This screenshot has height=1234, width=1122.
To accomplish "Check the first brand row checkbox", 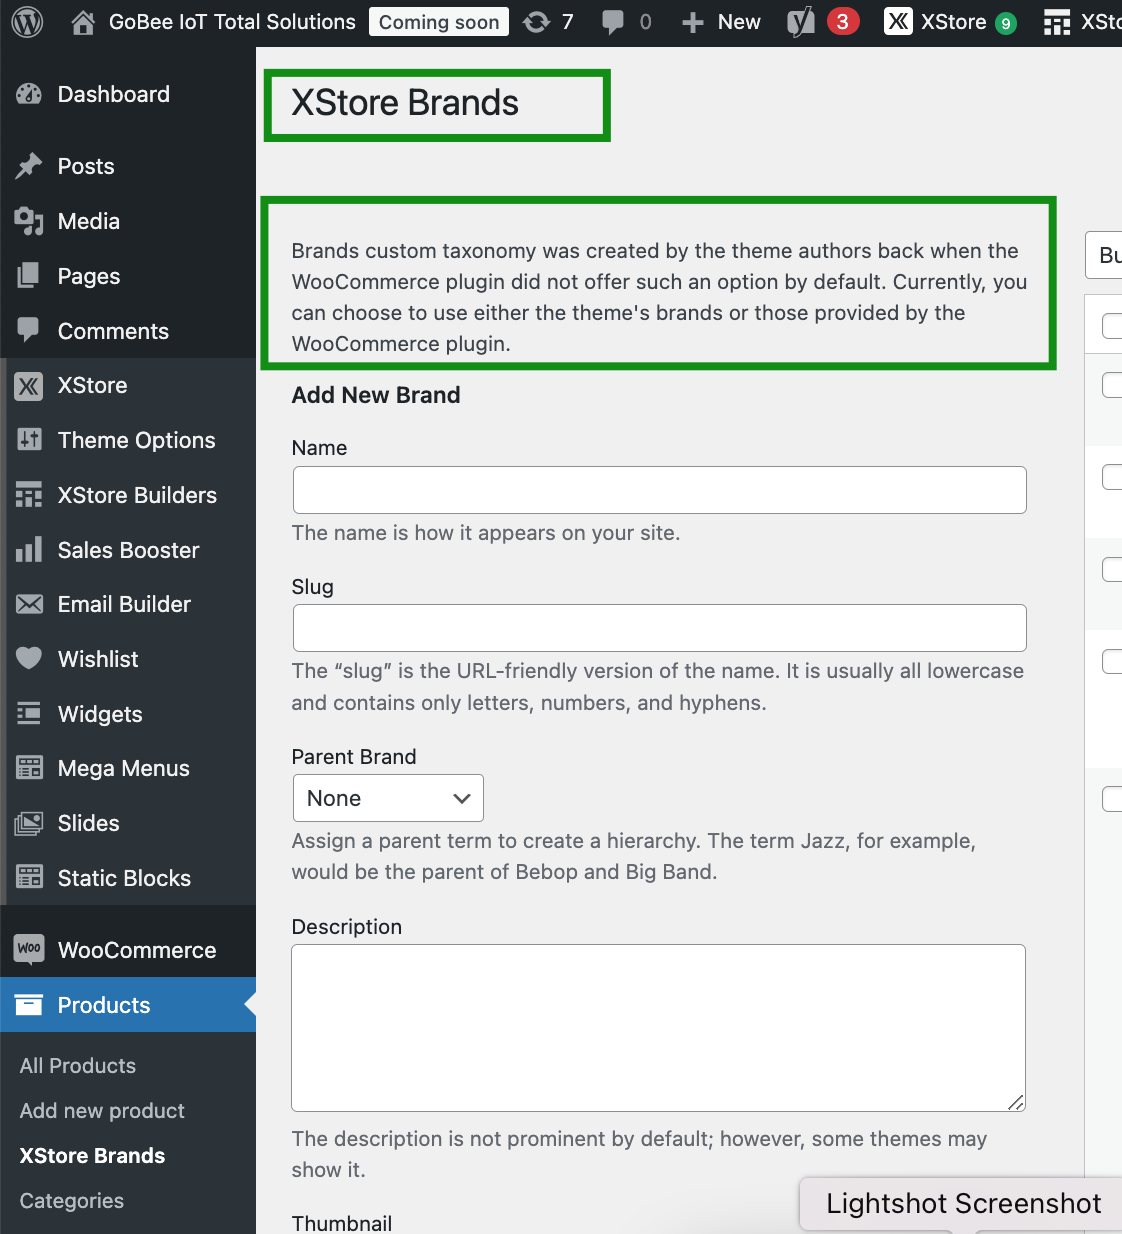I will point(1112,384).
